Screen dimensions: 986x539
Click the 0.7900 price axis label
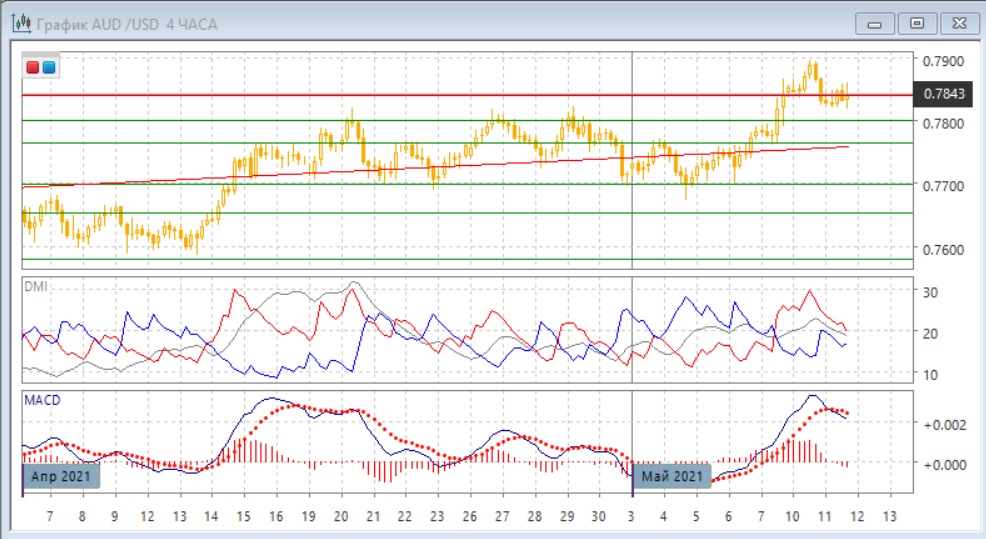click(x=943, y=61)
